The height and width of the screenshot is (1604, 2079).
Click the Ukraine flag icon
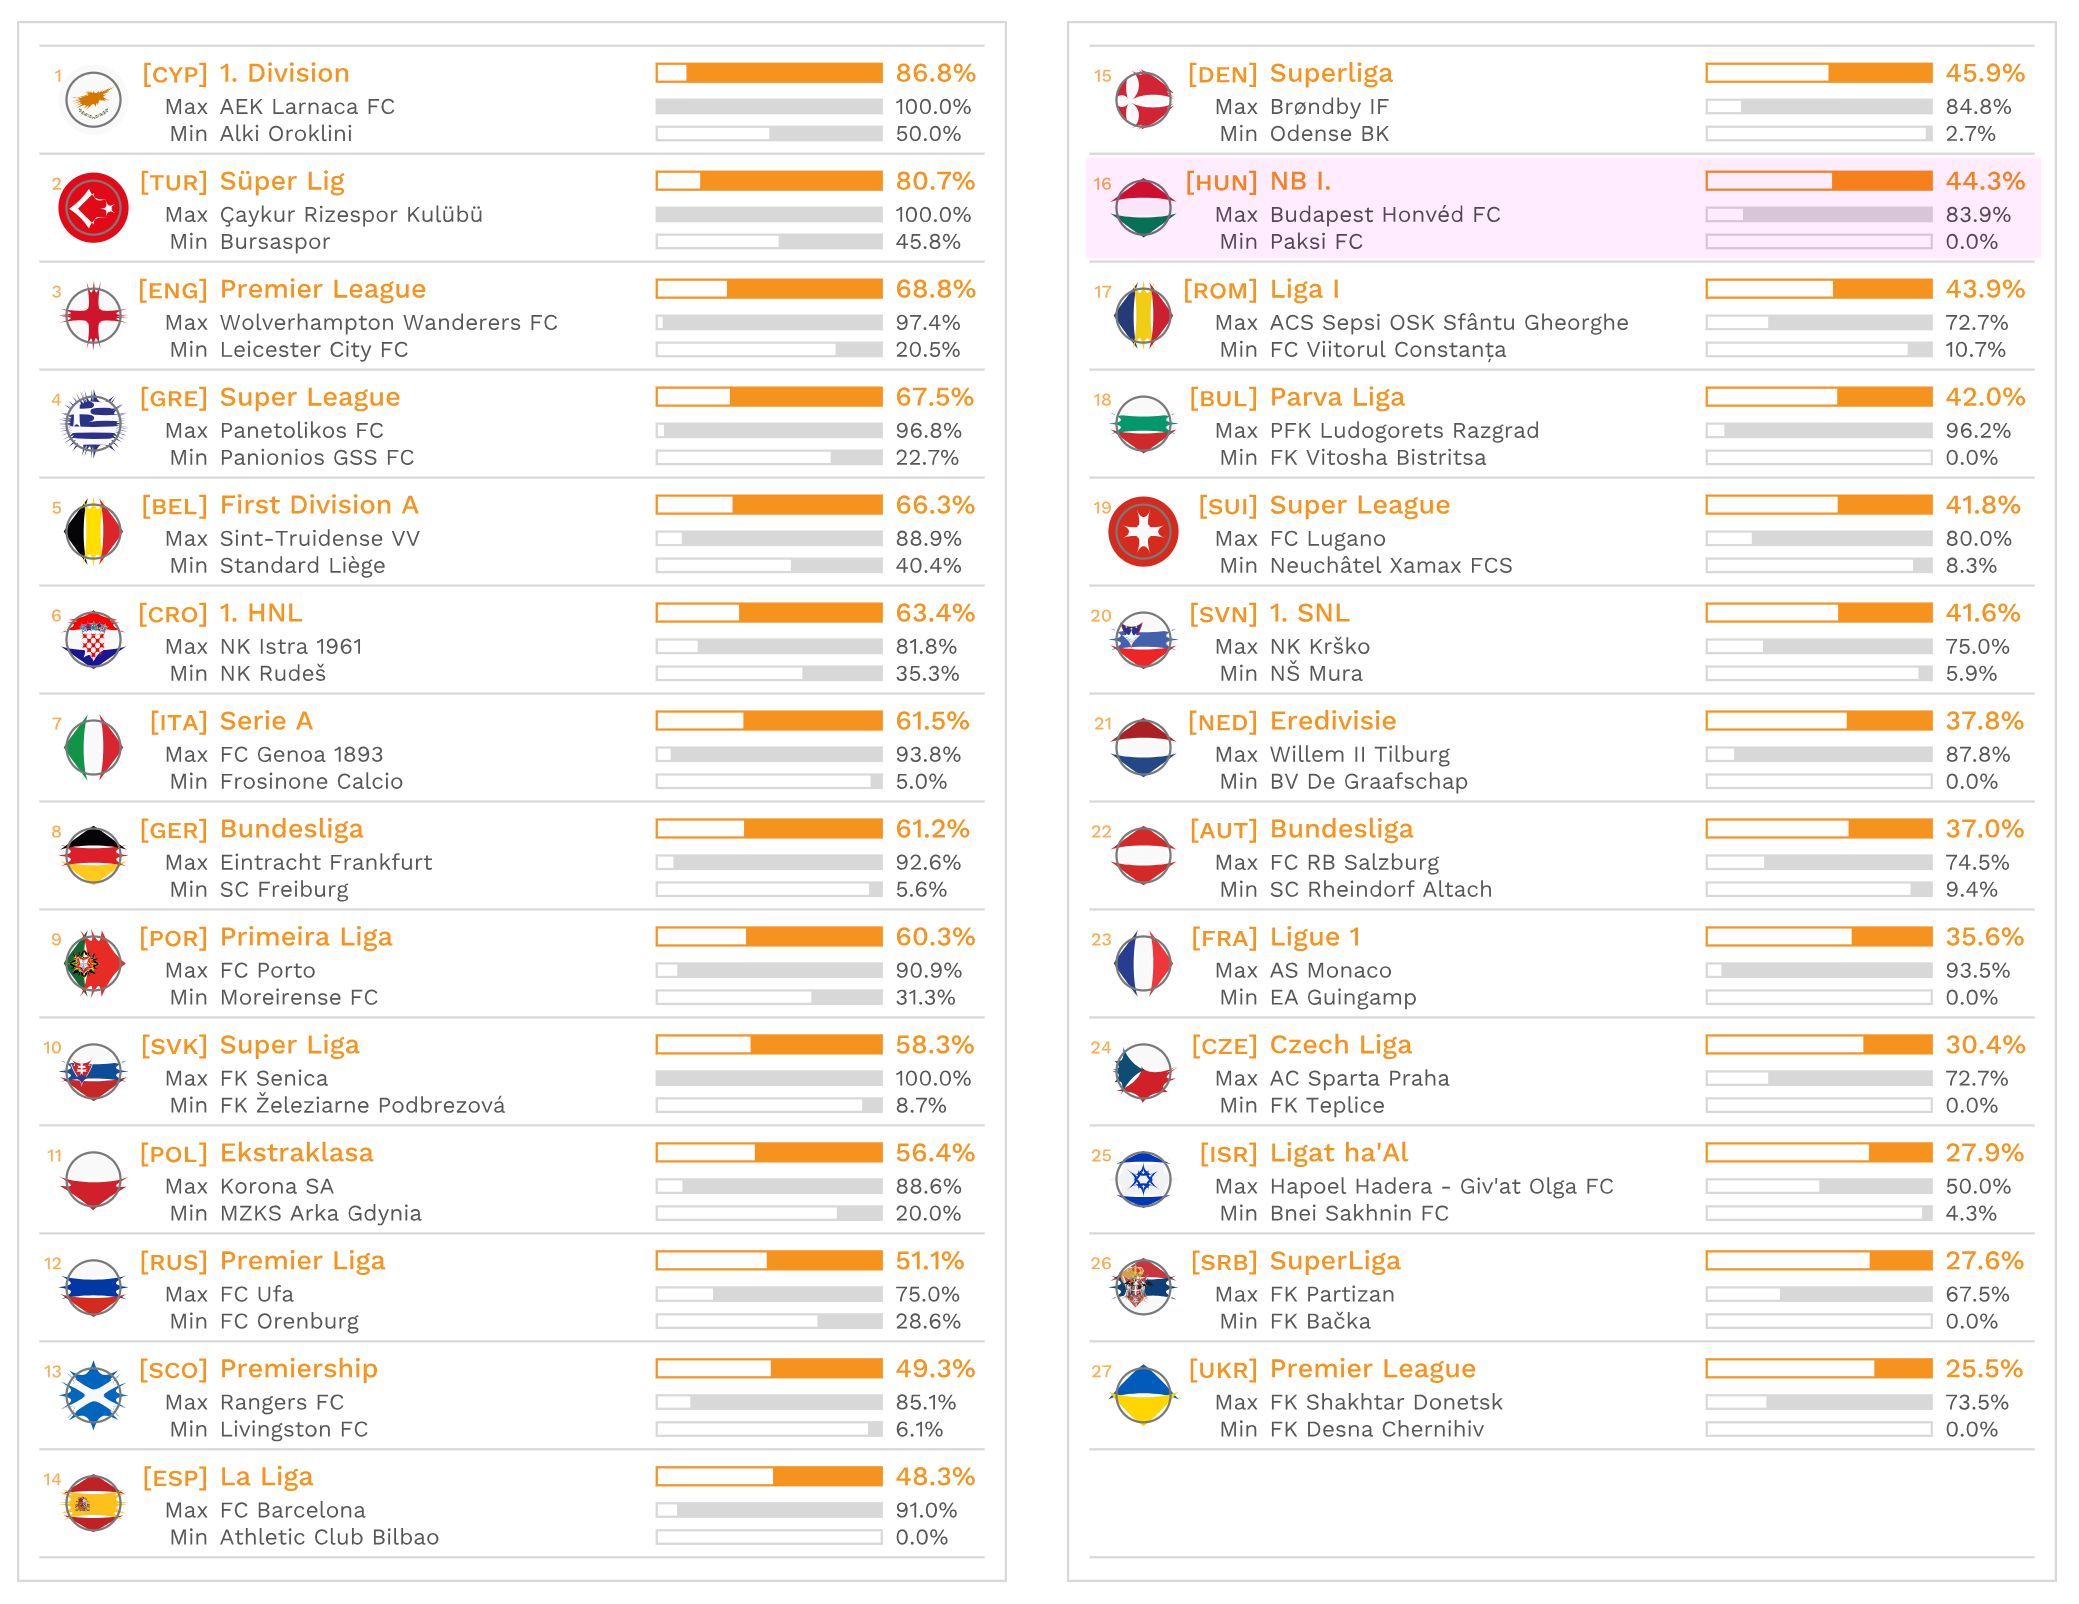1143,1395
